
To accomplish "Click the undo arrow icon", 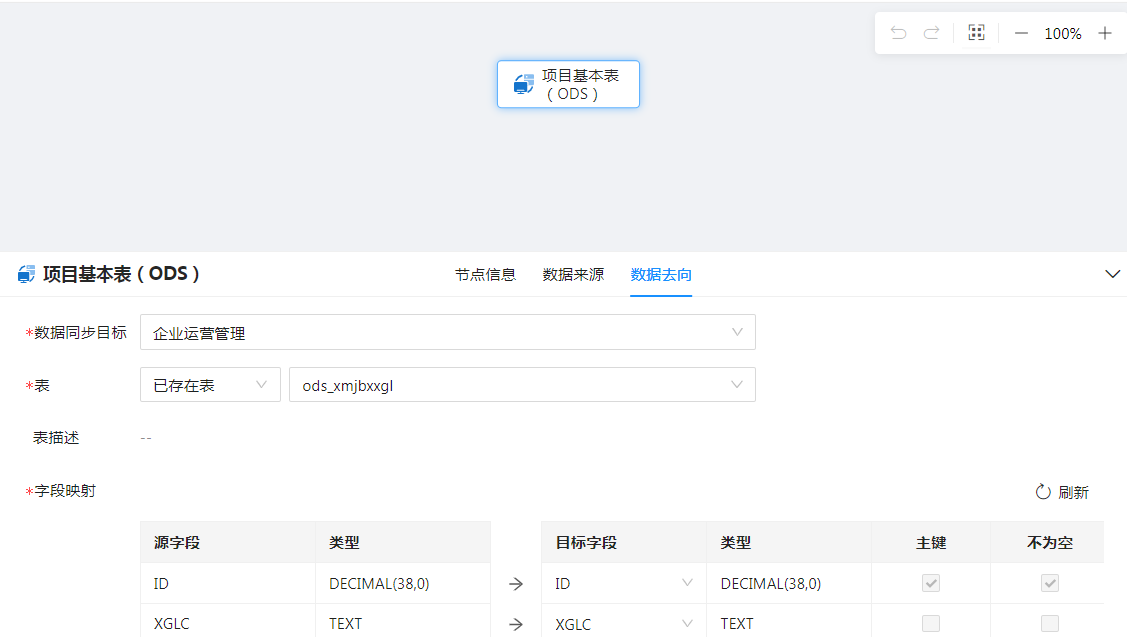I will pyautogui.click(x=898, y=33).
